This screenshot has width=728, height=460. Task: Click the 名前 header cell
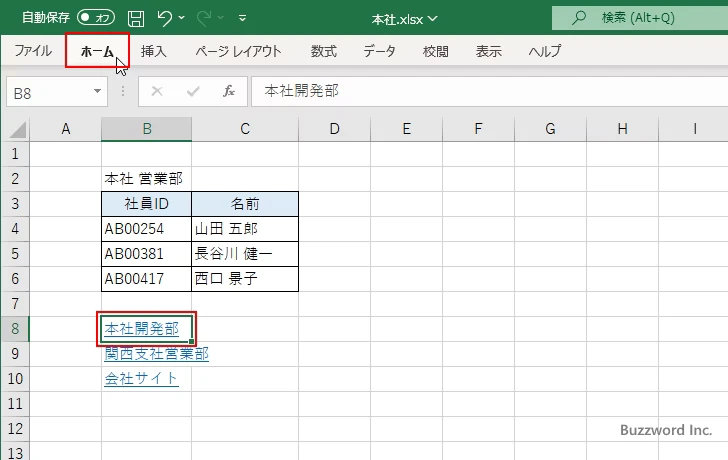(x=245, y=204)
